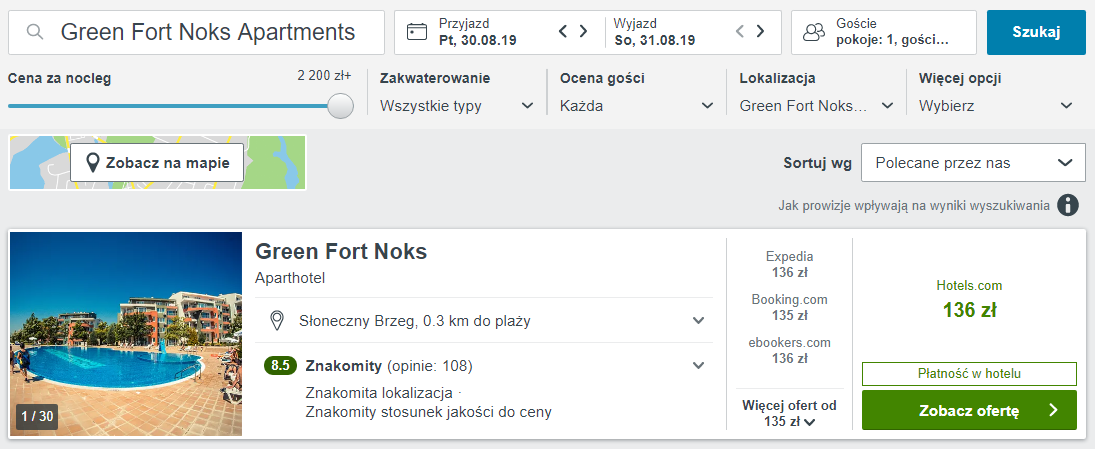Click the search magnifier icon
The height and width of the screenshot is (449, 1095).
pyautogui.click(x=36, y=32)
